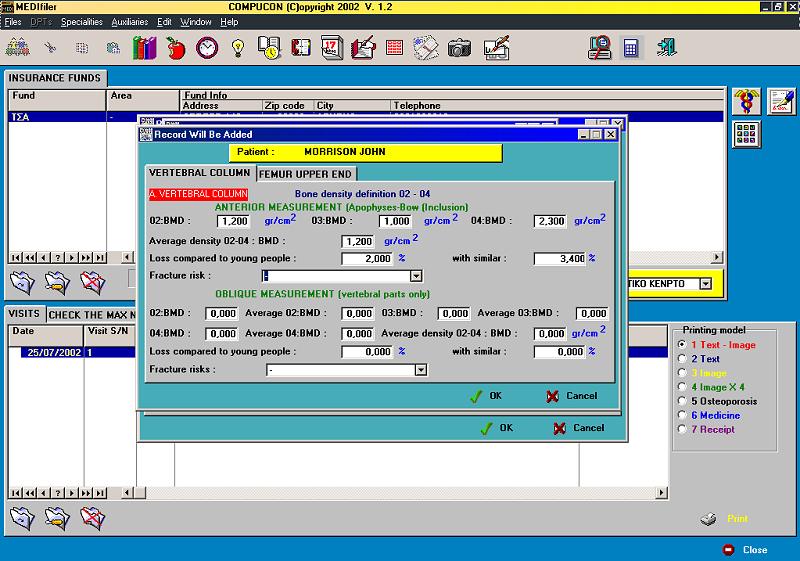This screenshot has height=561, width=800.
Task: Click the light bulb toolbar icon
Action: (x=238, y=48)
